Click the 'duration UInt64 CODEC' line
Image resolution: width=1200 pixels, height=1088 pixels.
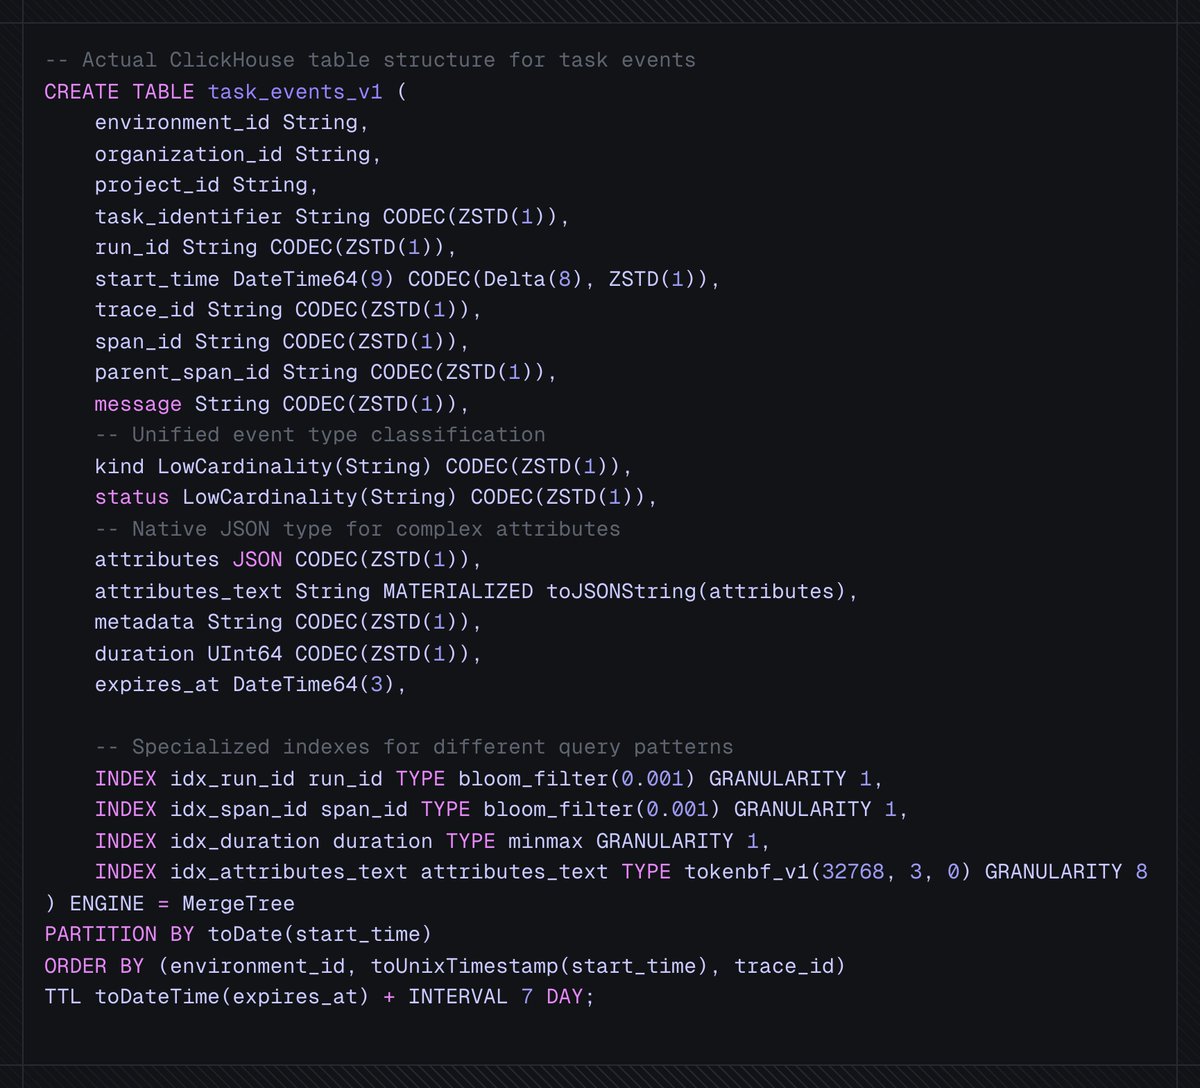coord(288,653)
